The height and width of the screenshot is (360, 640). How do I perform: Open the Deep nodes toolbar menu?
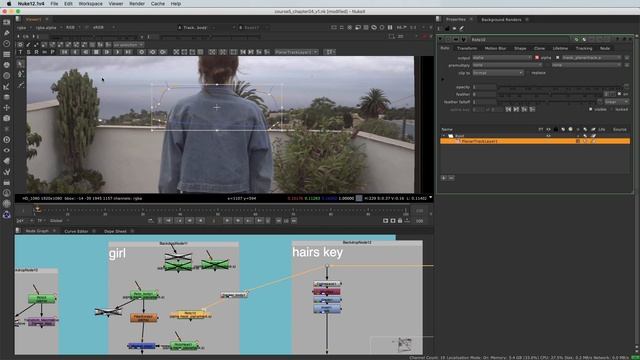point(7,139)
